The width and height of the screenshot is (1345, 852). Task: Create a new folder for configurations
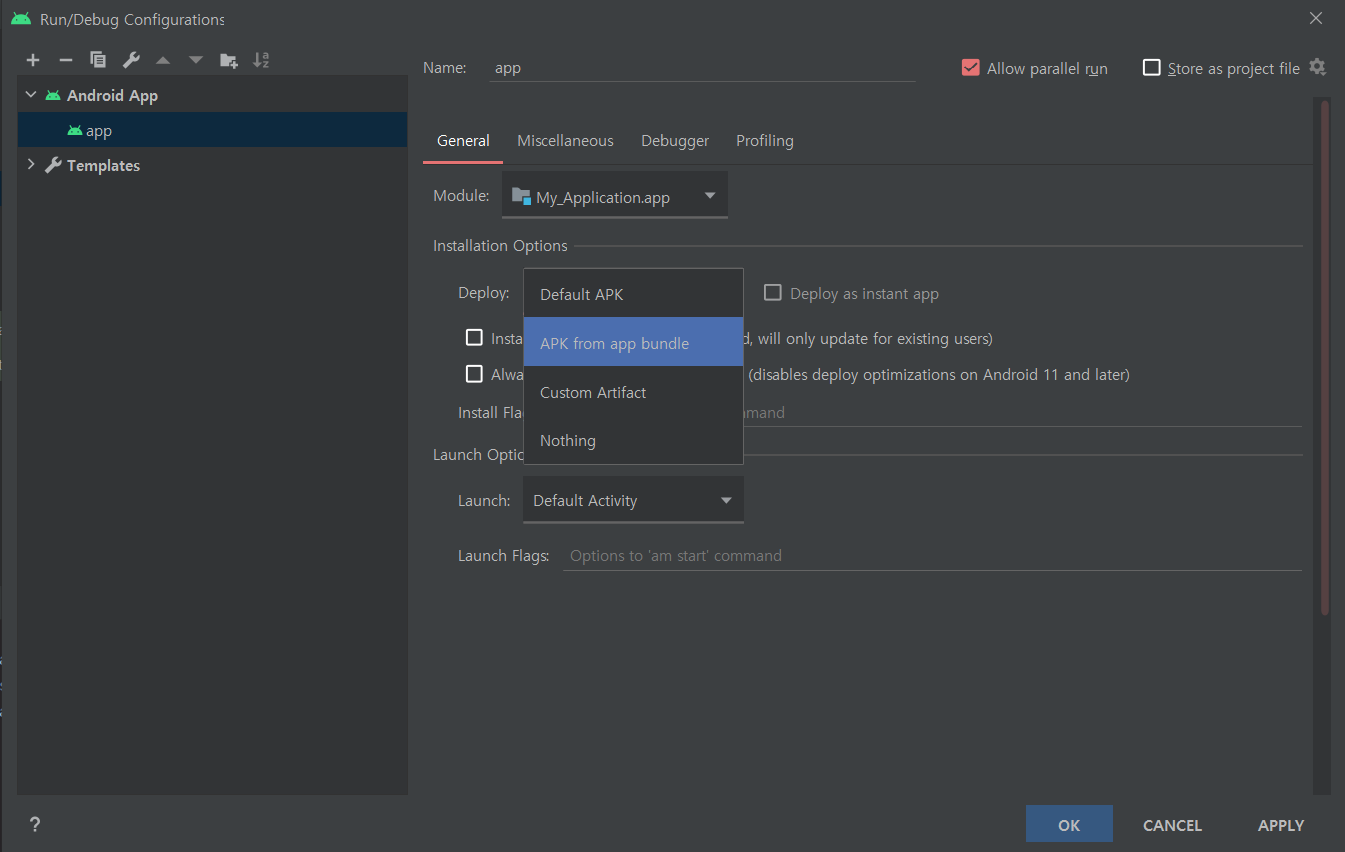[x=229, y=60]
